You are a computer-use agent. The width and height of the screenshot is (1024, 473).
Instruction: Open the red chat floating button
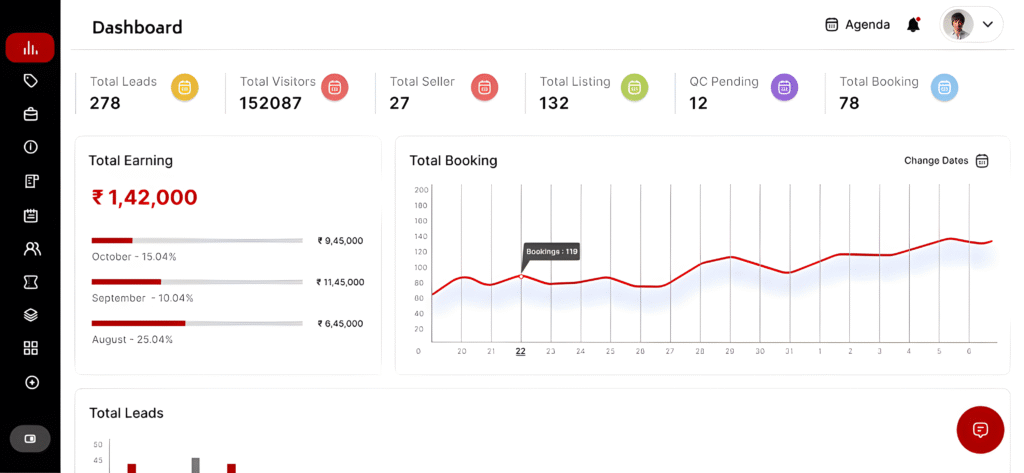coord(979,430)
